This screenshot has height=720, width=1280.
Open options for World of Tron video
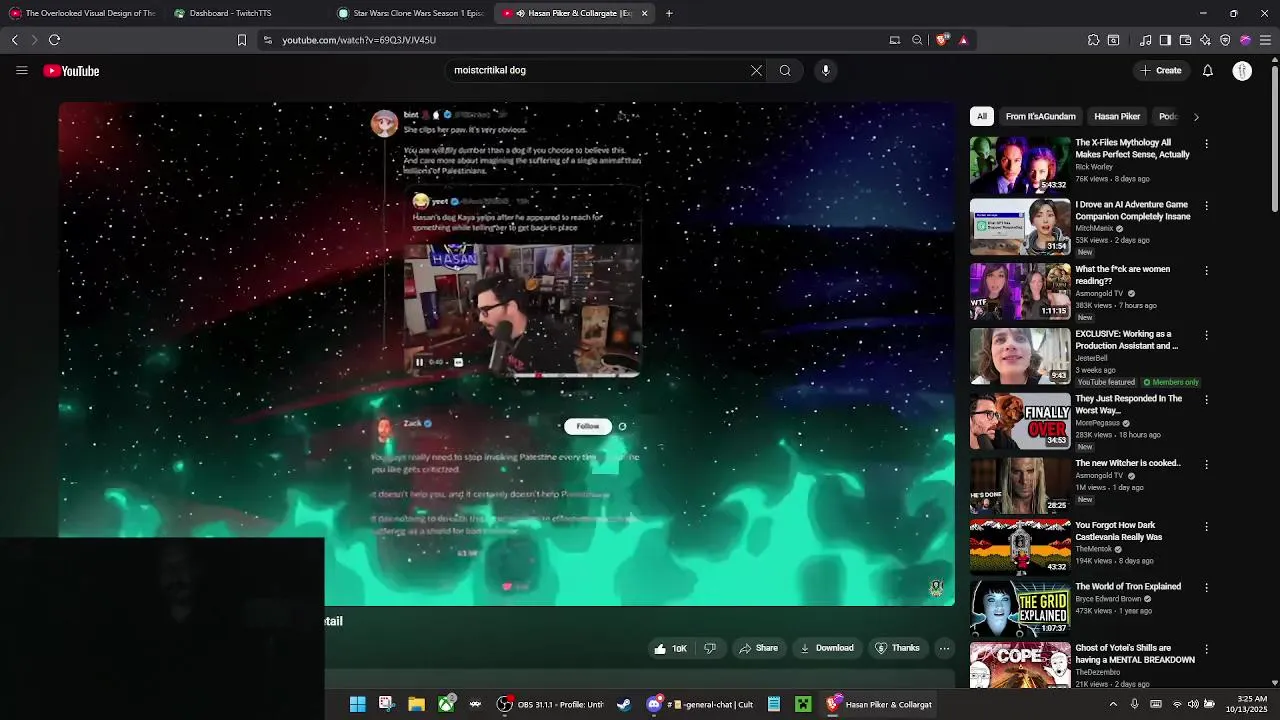(x=1206, y=588)
